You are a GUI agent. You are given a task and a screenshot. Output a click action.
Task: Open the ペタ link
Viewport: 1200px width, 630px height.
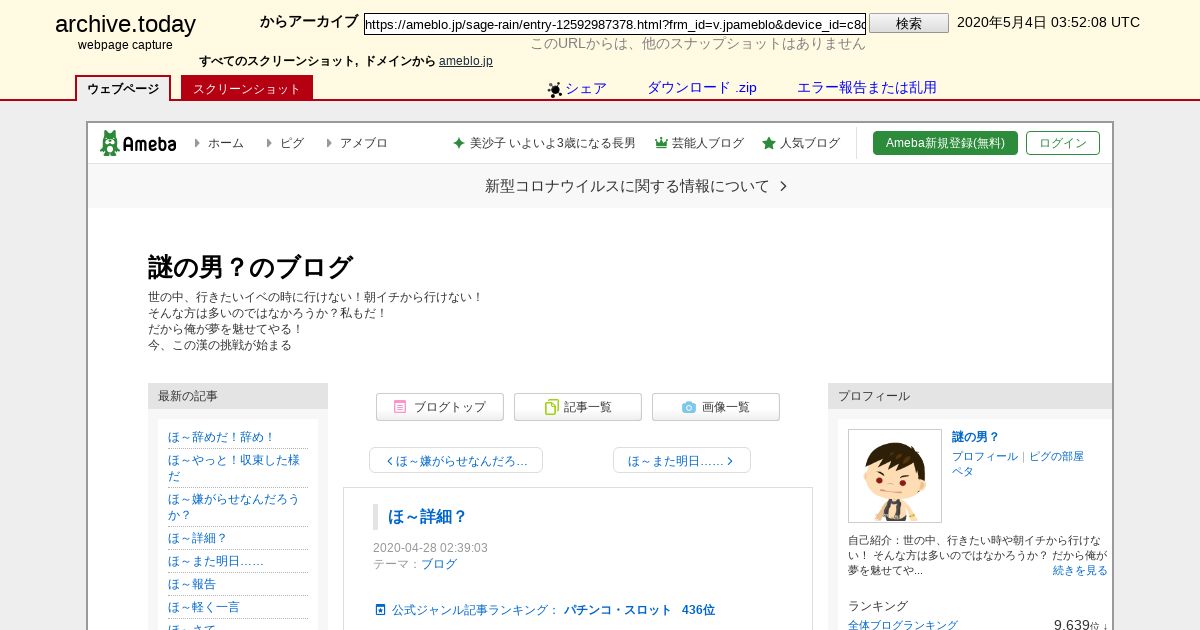coord(963,471)
